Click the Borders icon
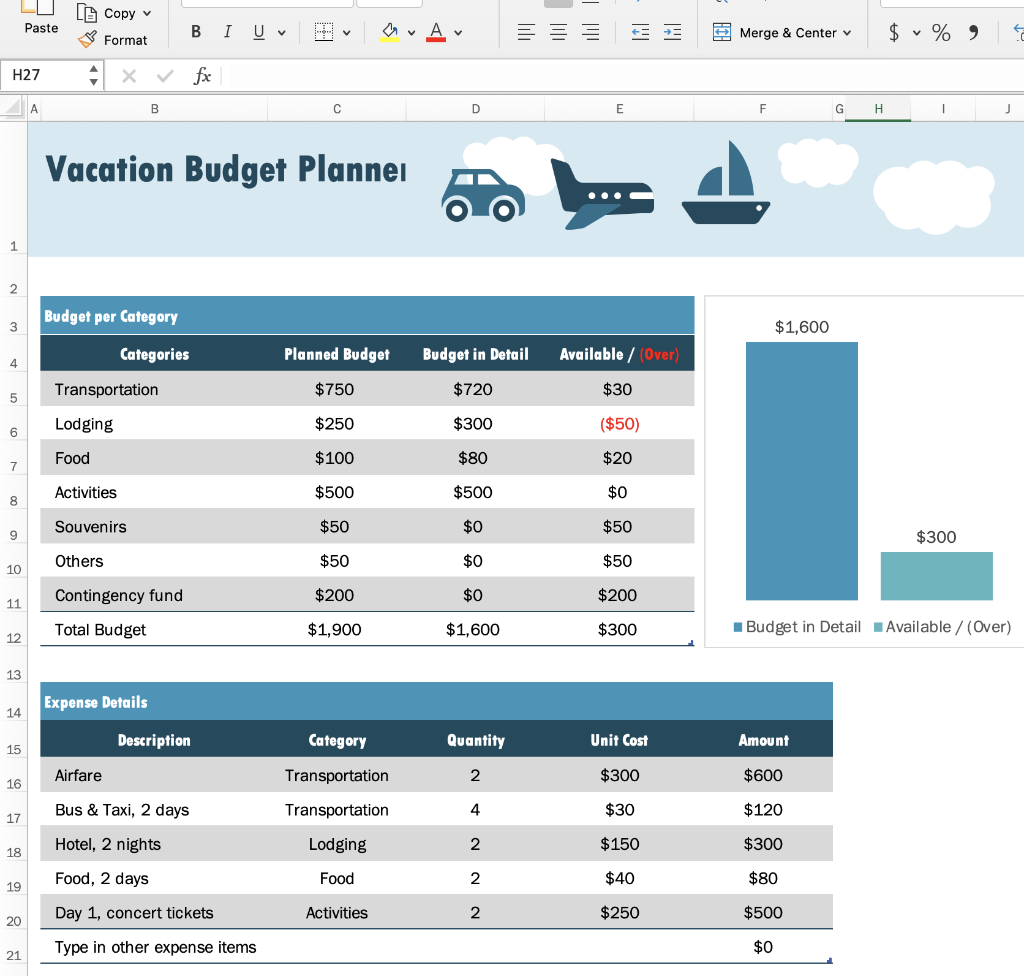The height and width of the screenshot is (976, 1024). [x=324, y=31]
